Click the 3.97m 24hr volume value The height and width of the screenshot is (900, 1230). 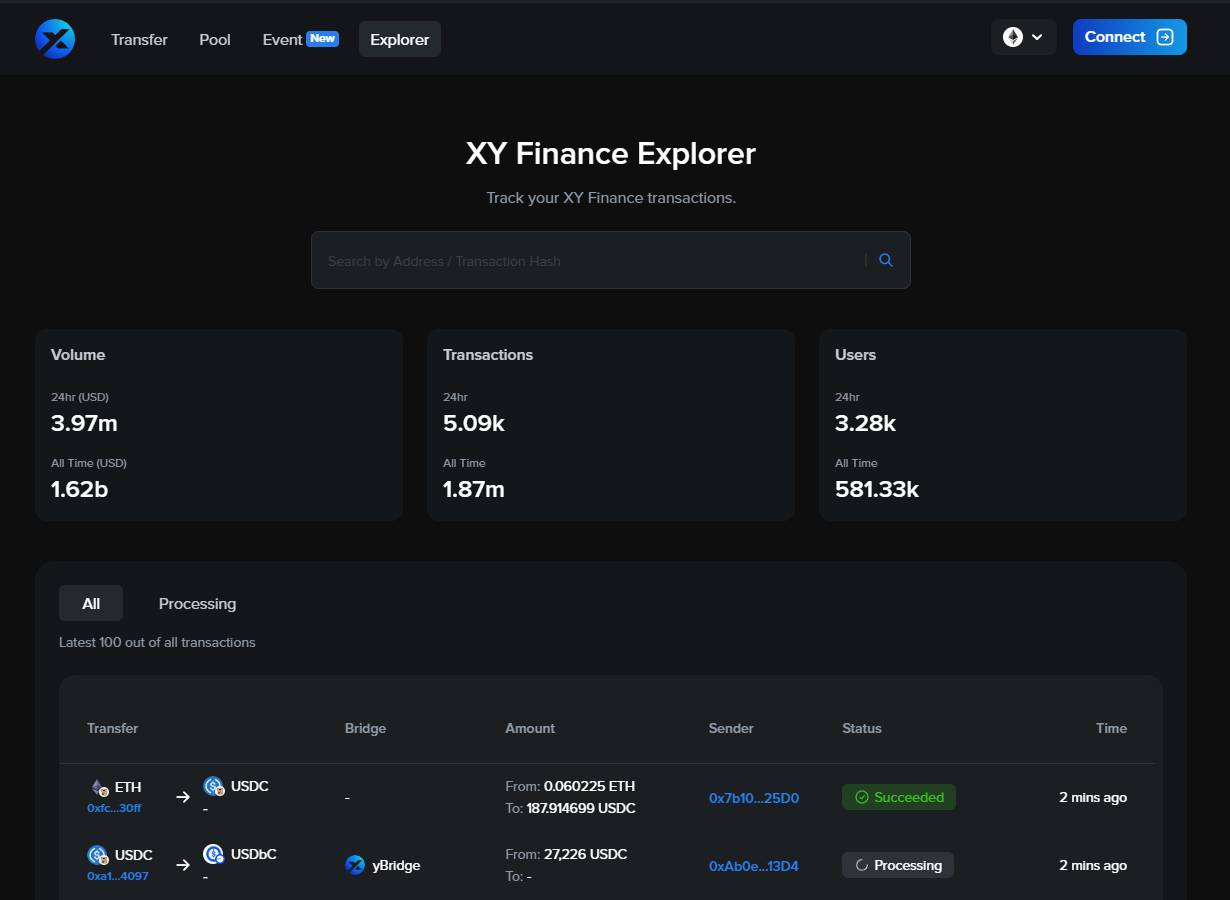tap(84, 423)
